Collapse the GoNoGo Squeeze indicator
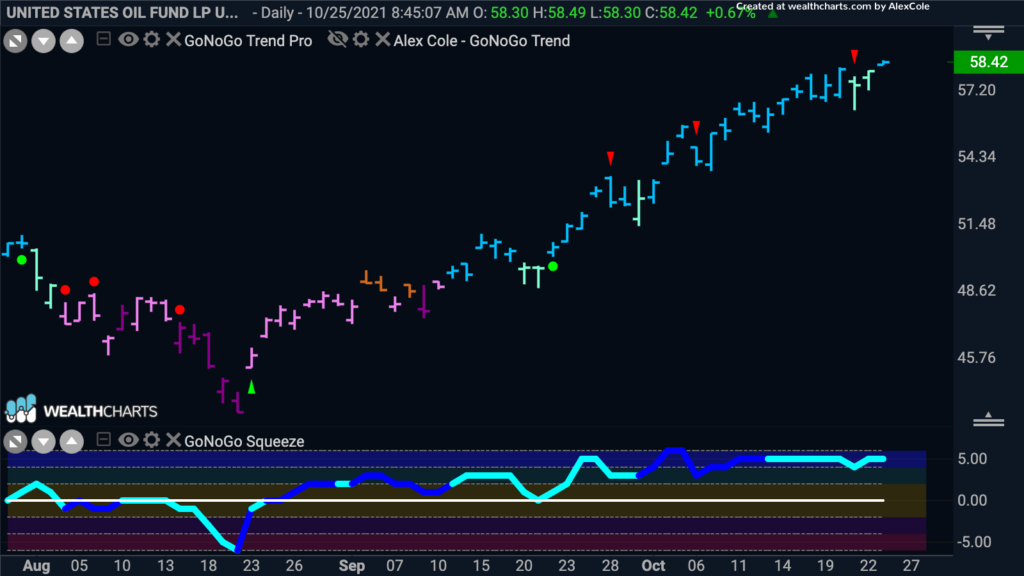1024x576 pixels. pos(103,440)
